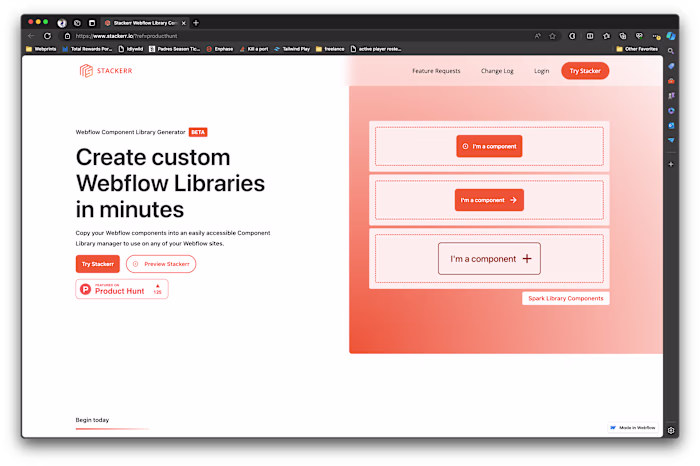Viewport: 700px width, 466px height.
Task: Go to Login page
Action: coord(542,71)
